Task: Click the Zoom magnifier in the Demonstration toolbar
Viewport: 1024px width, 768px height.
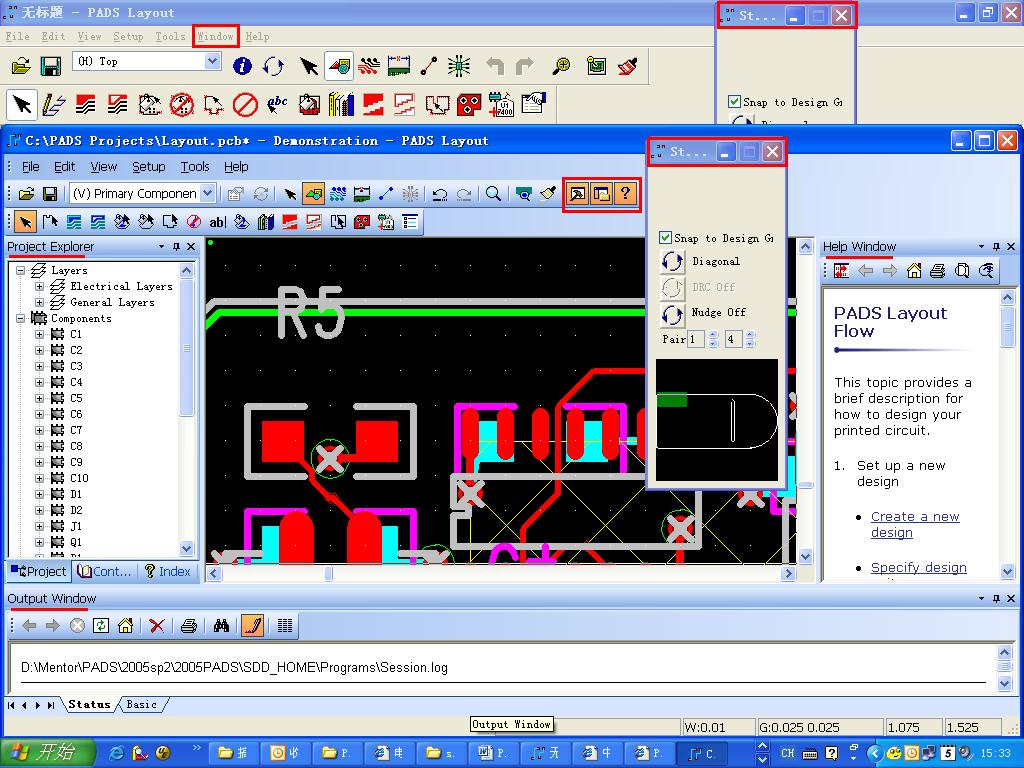Action: tap(494, 194)
